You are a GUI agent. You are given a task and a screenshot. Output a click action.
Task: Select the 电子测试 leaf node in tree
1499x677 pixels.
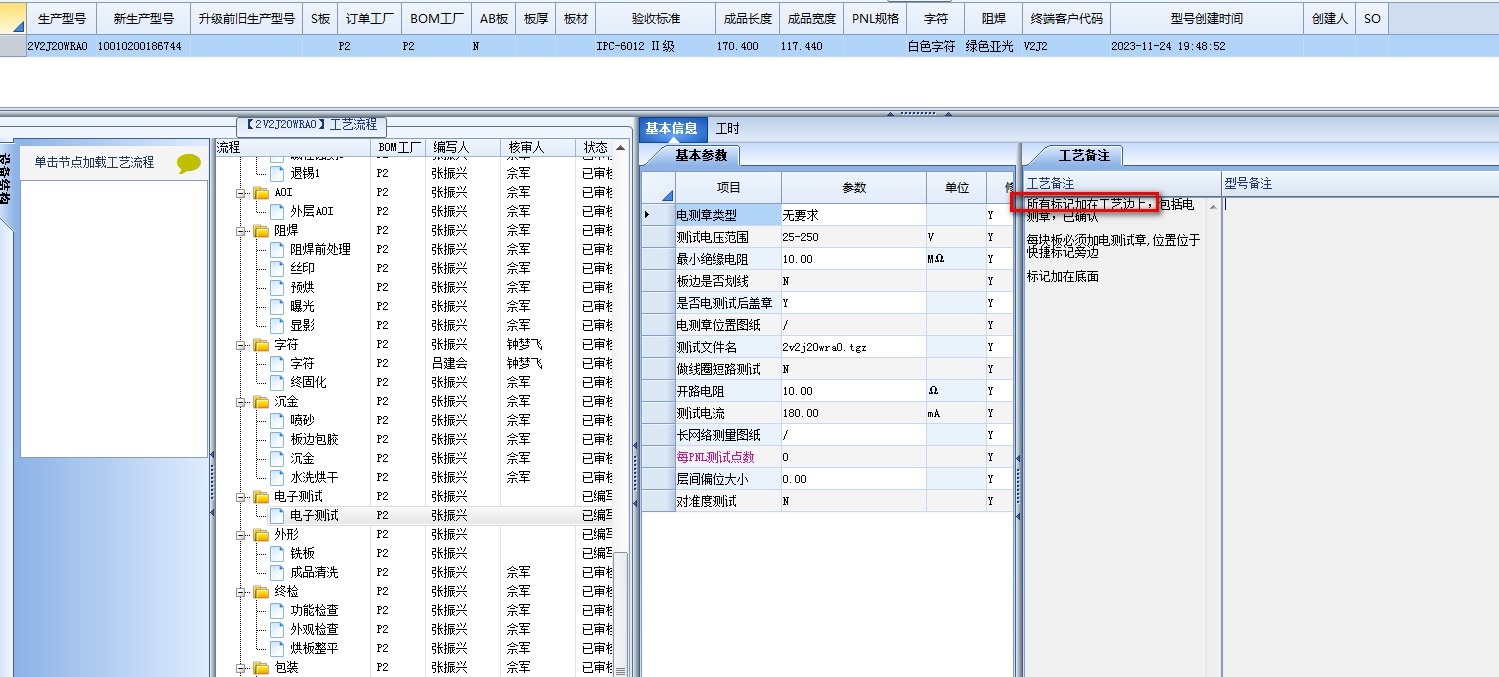click(x=315, y=516)
